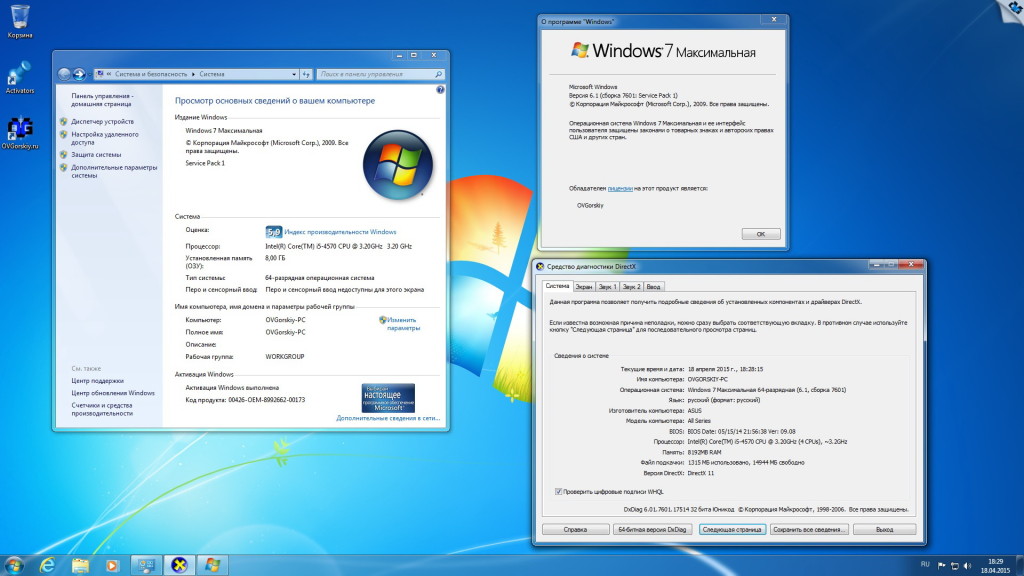Expand the recent pages arrow beside Forward
Screen dimensions: 1024x576
(89, 74)
